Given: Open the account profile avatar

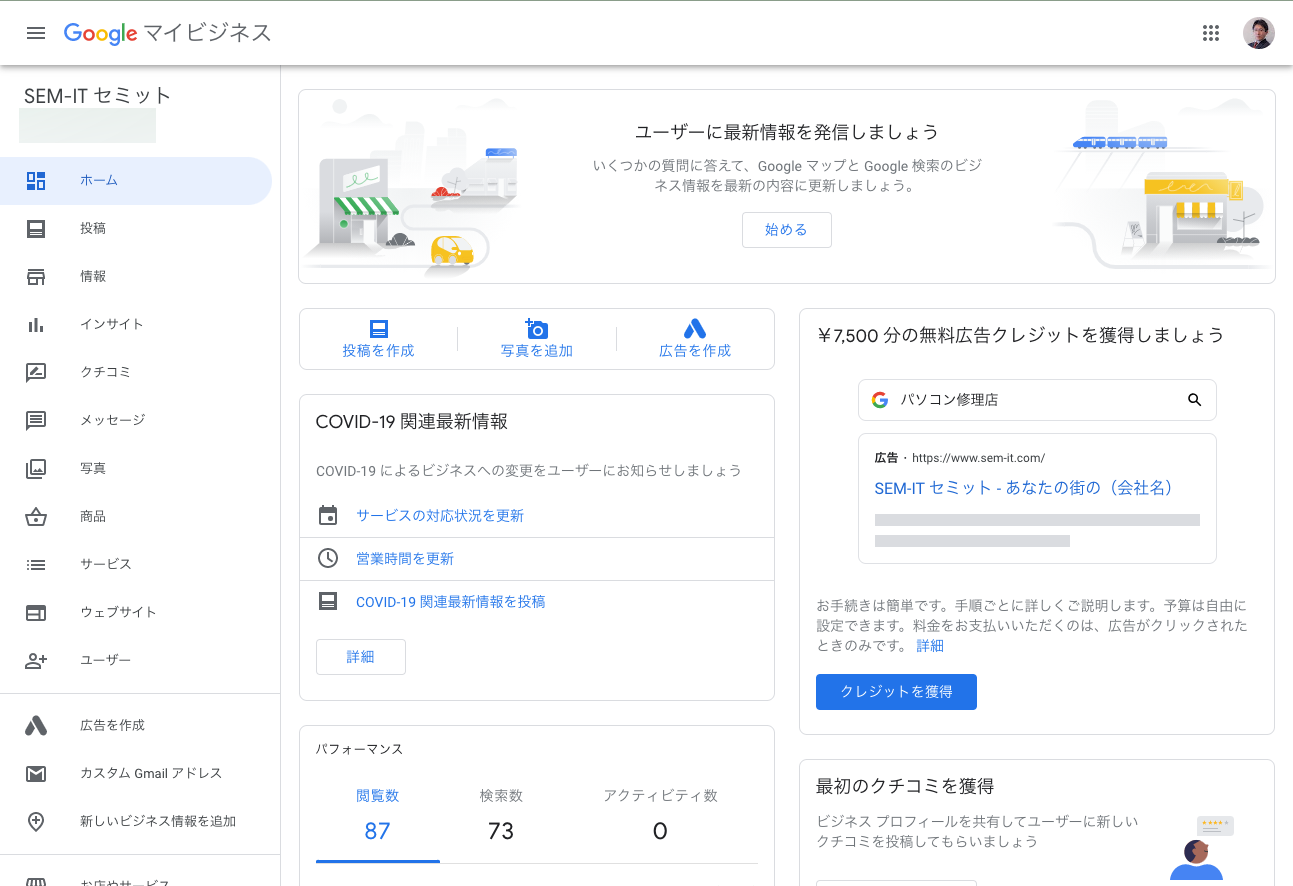Looking at the screenshot, I should (x=1258, y=33).
